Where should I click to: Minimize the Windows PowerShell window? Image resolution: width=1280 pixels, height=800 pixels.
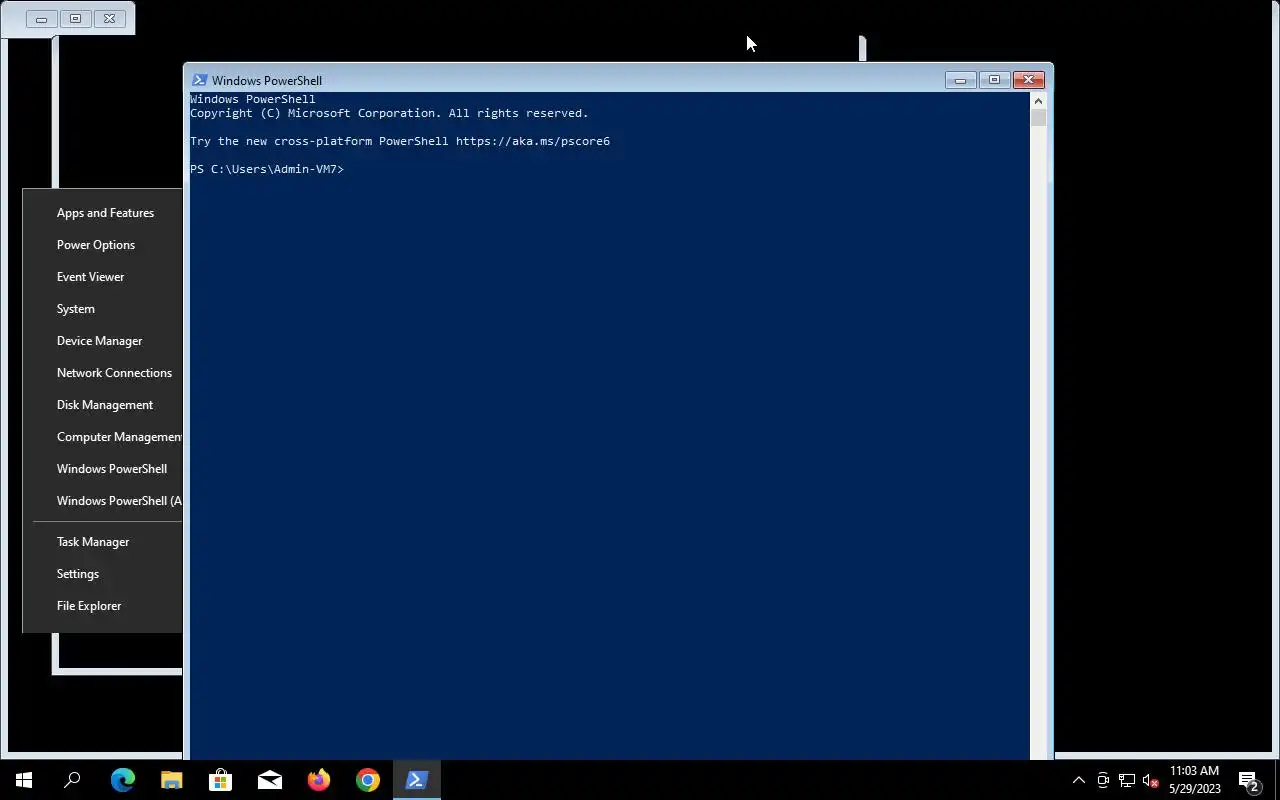960,80
